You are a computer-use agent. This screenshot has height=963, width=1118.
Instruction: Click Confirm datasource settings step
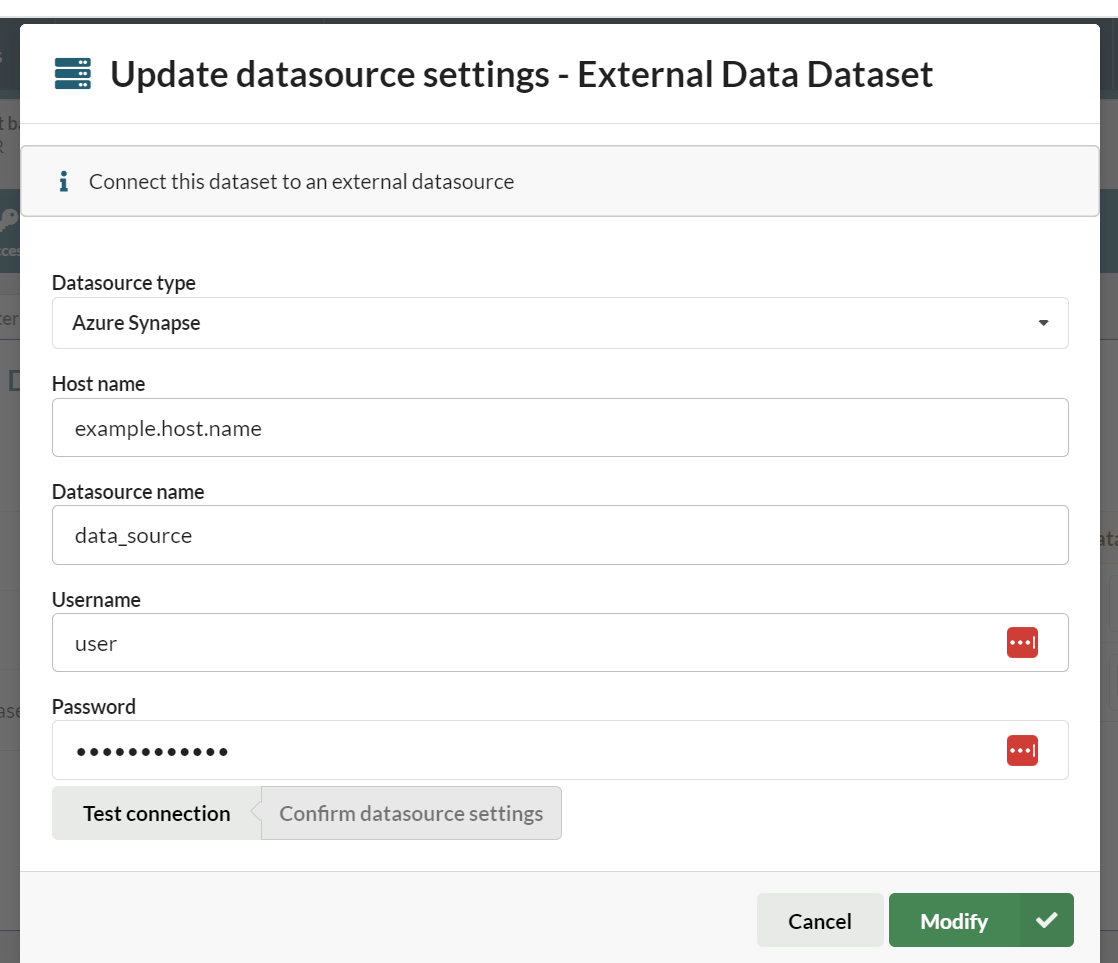[x=411, y=813]
